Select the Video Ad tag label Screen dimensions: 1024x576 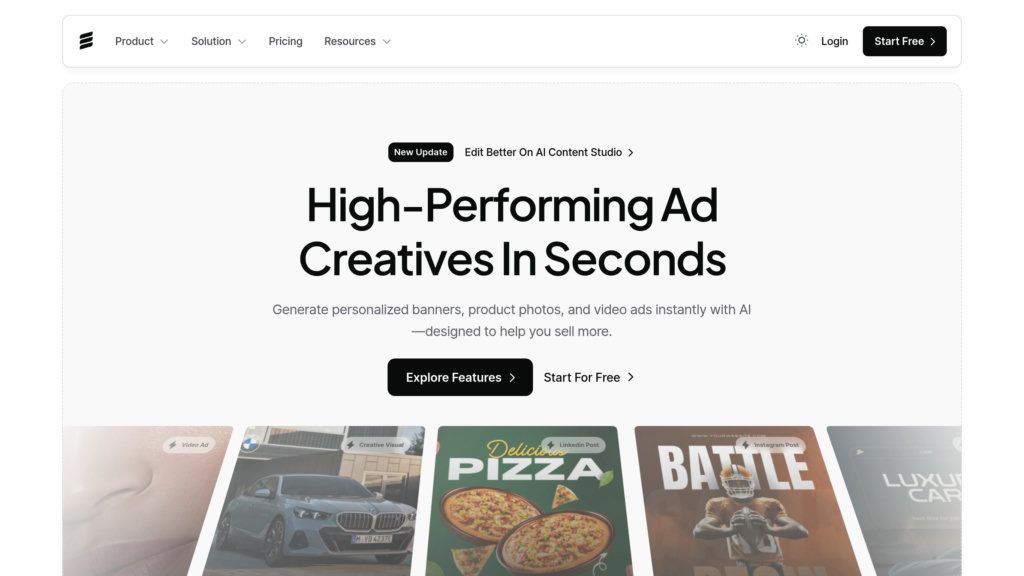(x=189, y=445)
